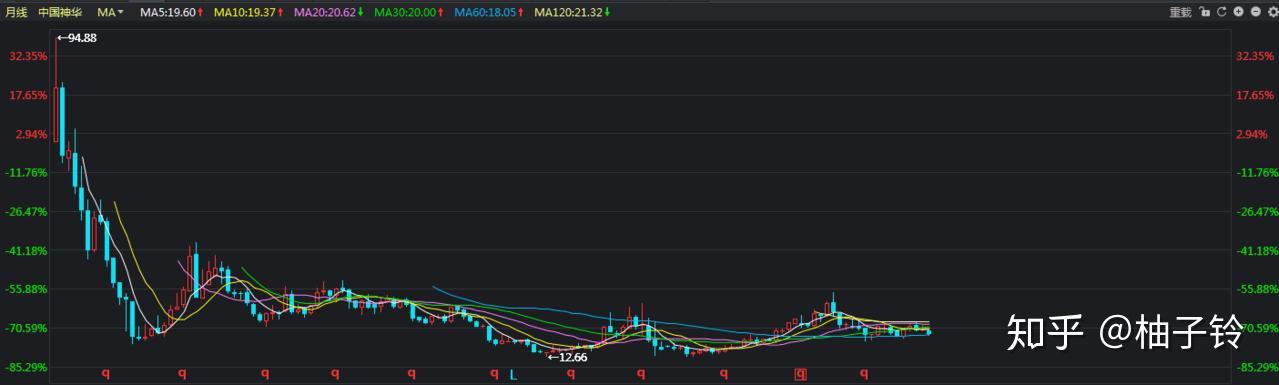Select the 中国神华 stock name
The height and width of the screenshot is (385, 1279).
(60, 12)
